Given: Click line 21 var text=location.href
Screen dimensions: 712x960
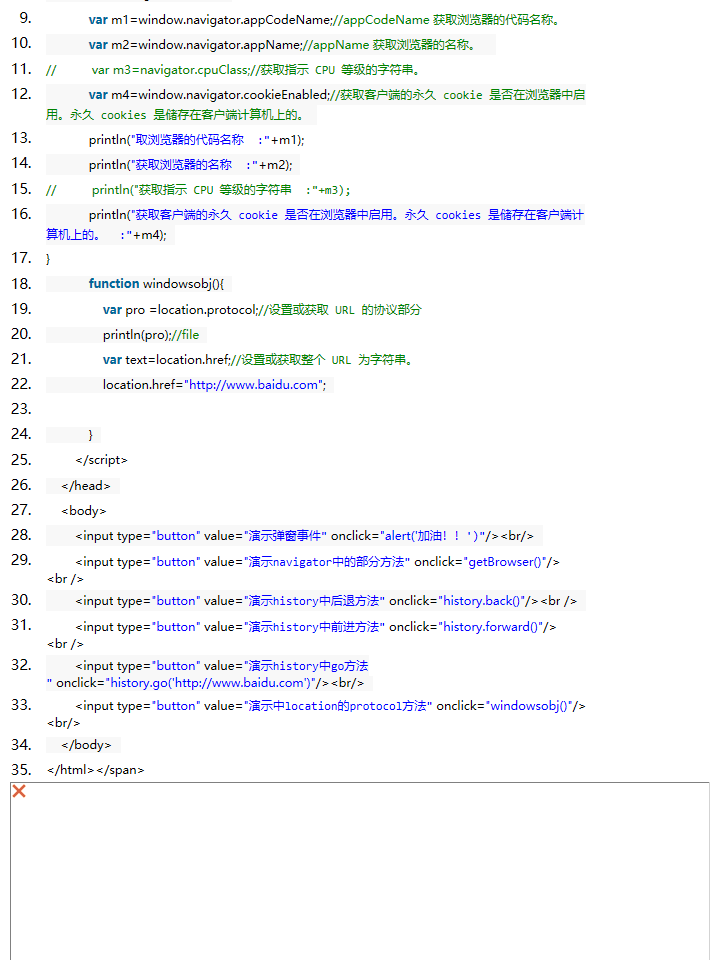Looking at the screenshot, I should 259,360.
